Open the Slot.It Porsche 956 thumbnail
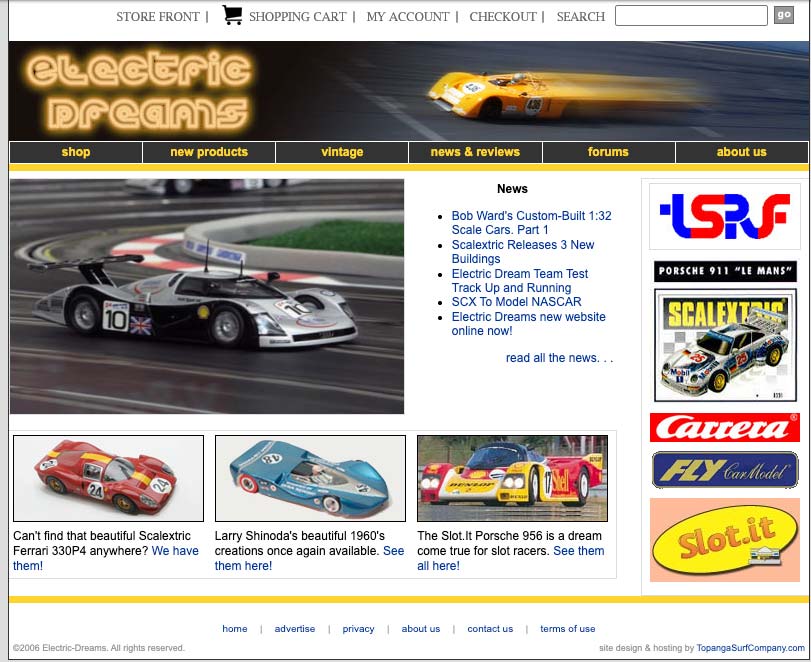 512,478
